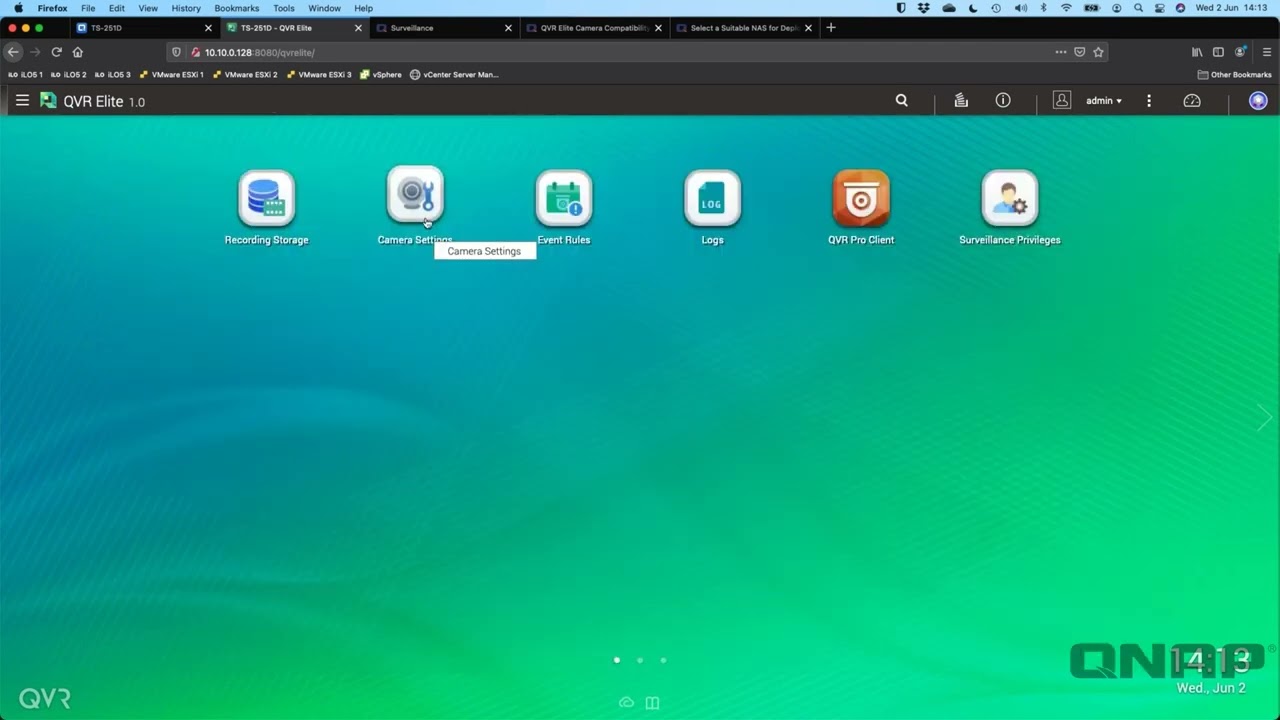The image size is (1280, 720).
Task: Open page actions three-dot menu in URL bar
Action: (x=1061, y=52)
